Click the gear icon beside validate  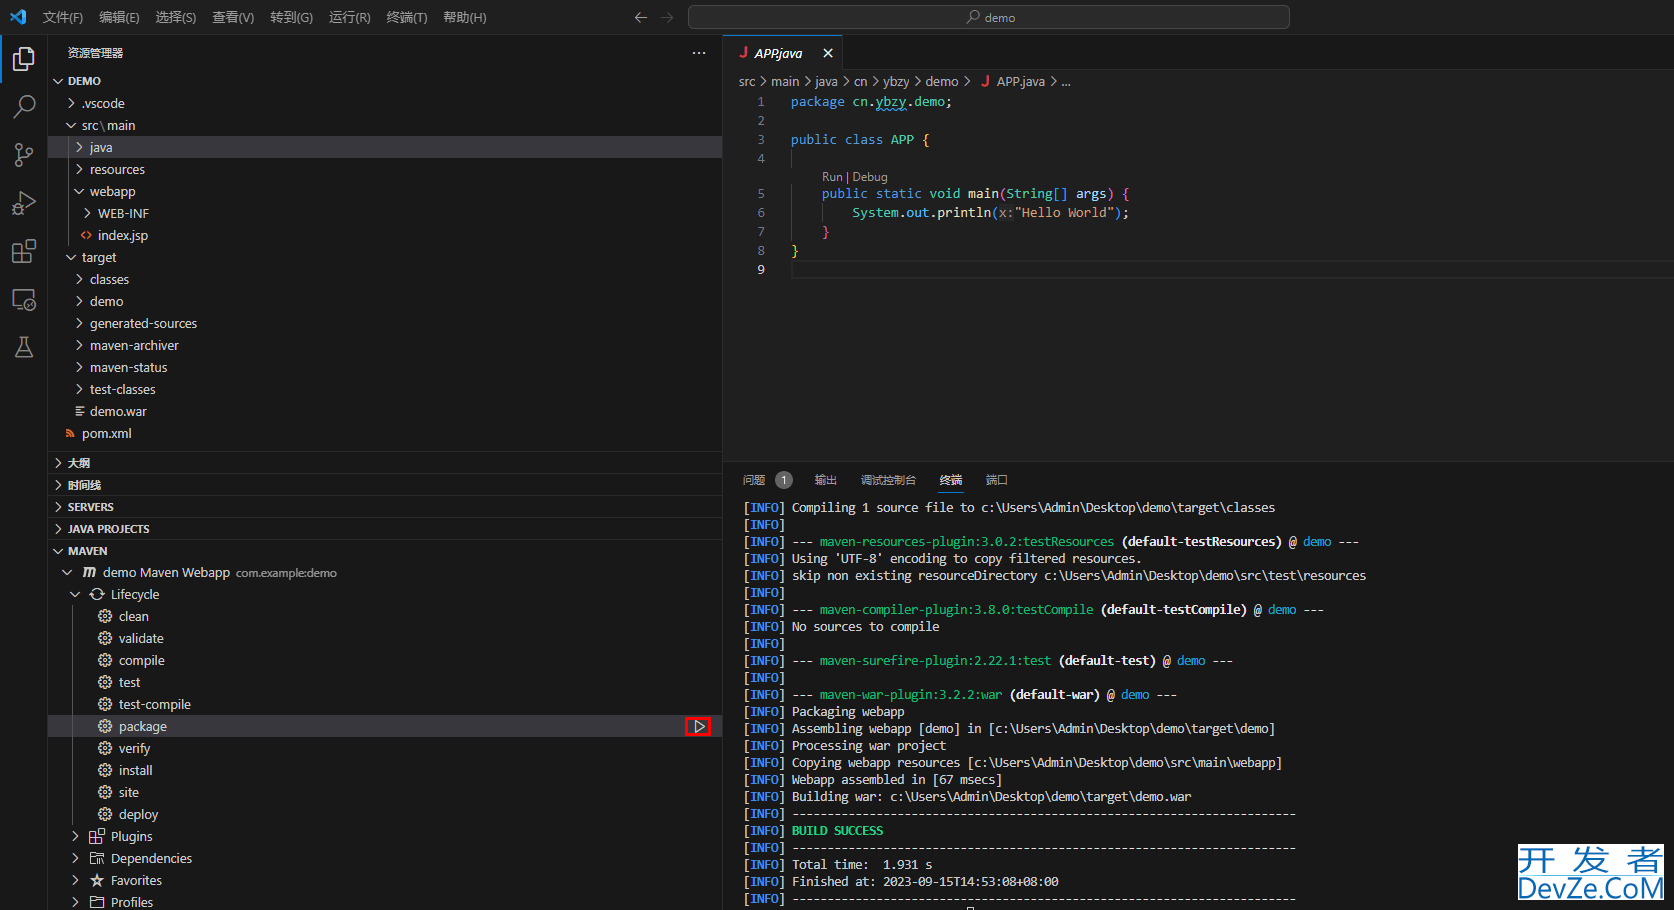[105, 638]
